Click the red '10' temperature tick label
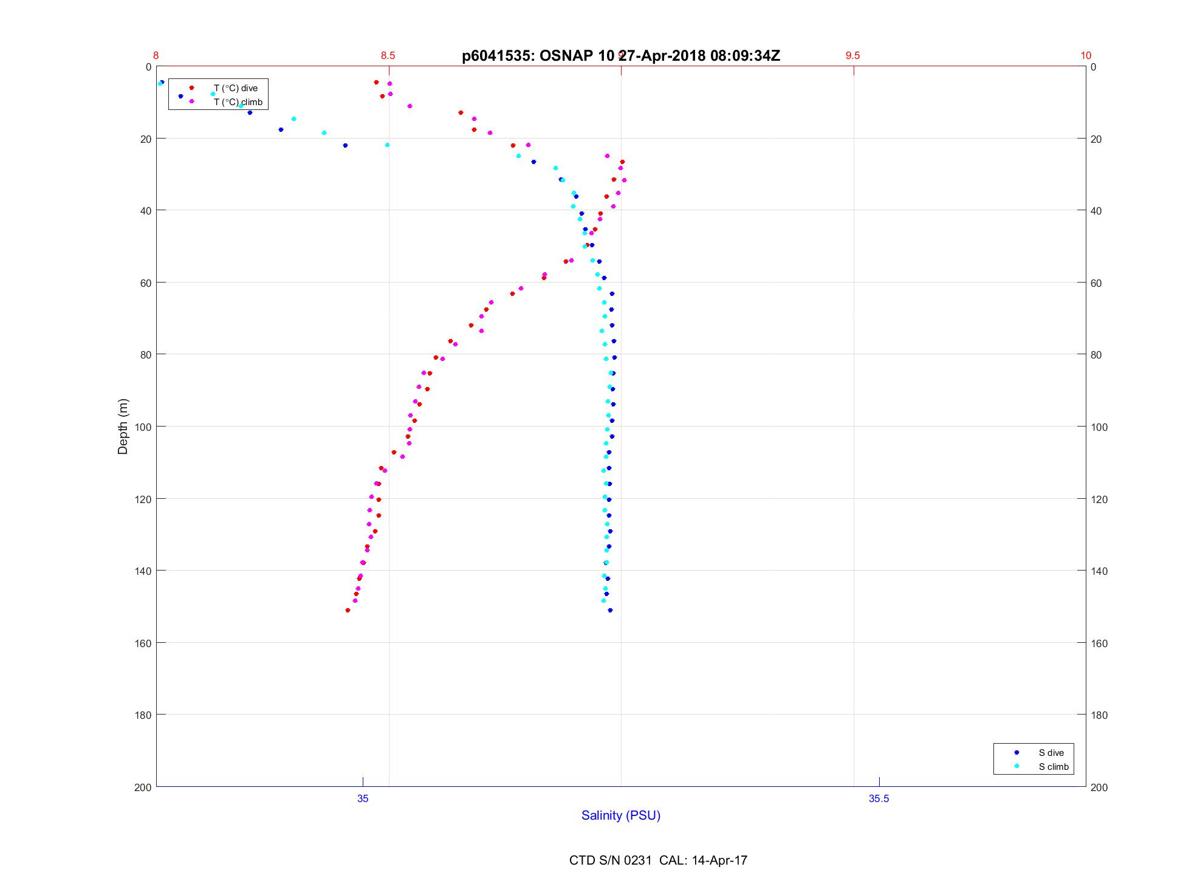1200x885 pixels. [1086, 55]
